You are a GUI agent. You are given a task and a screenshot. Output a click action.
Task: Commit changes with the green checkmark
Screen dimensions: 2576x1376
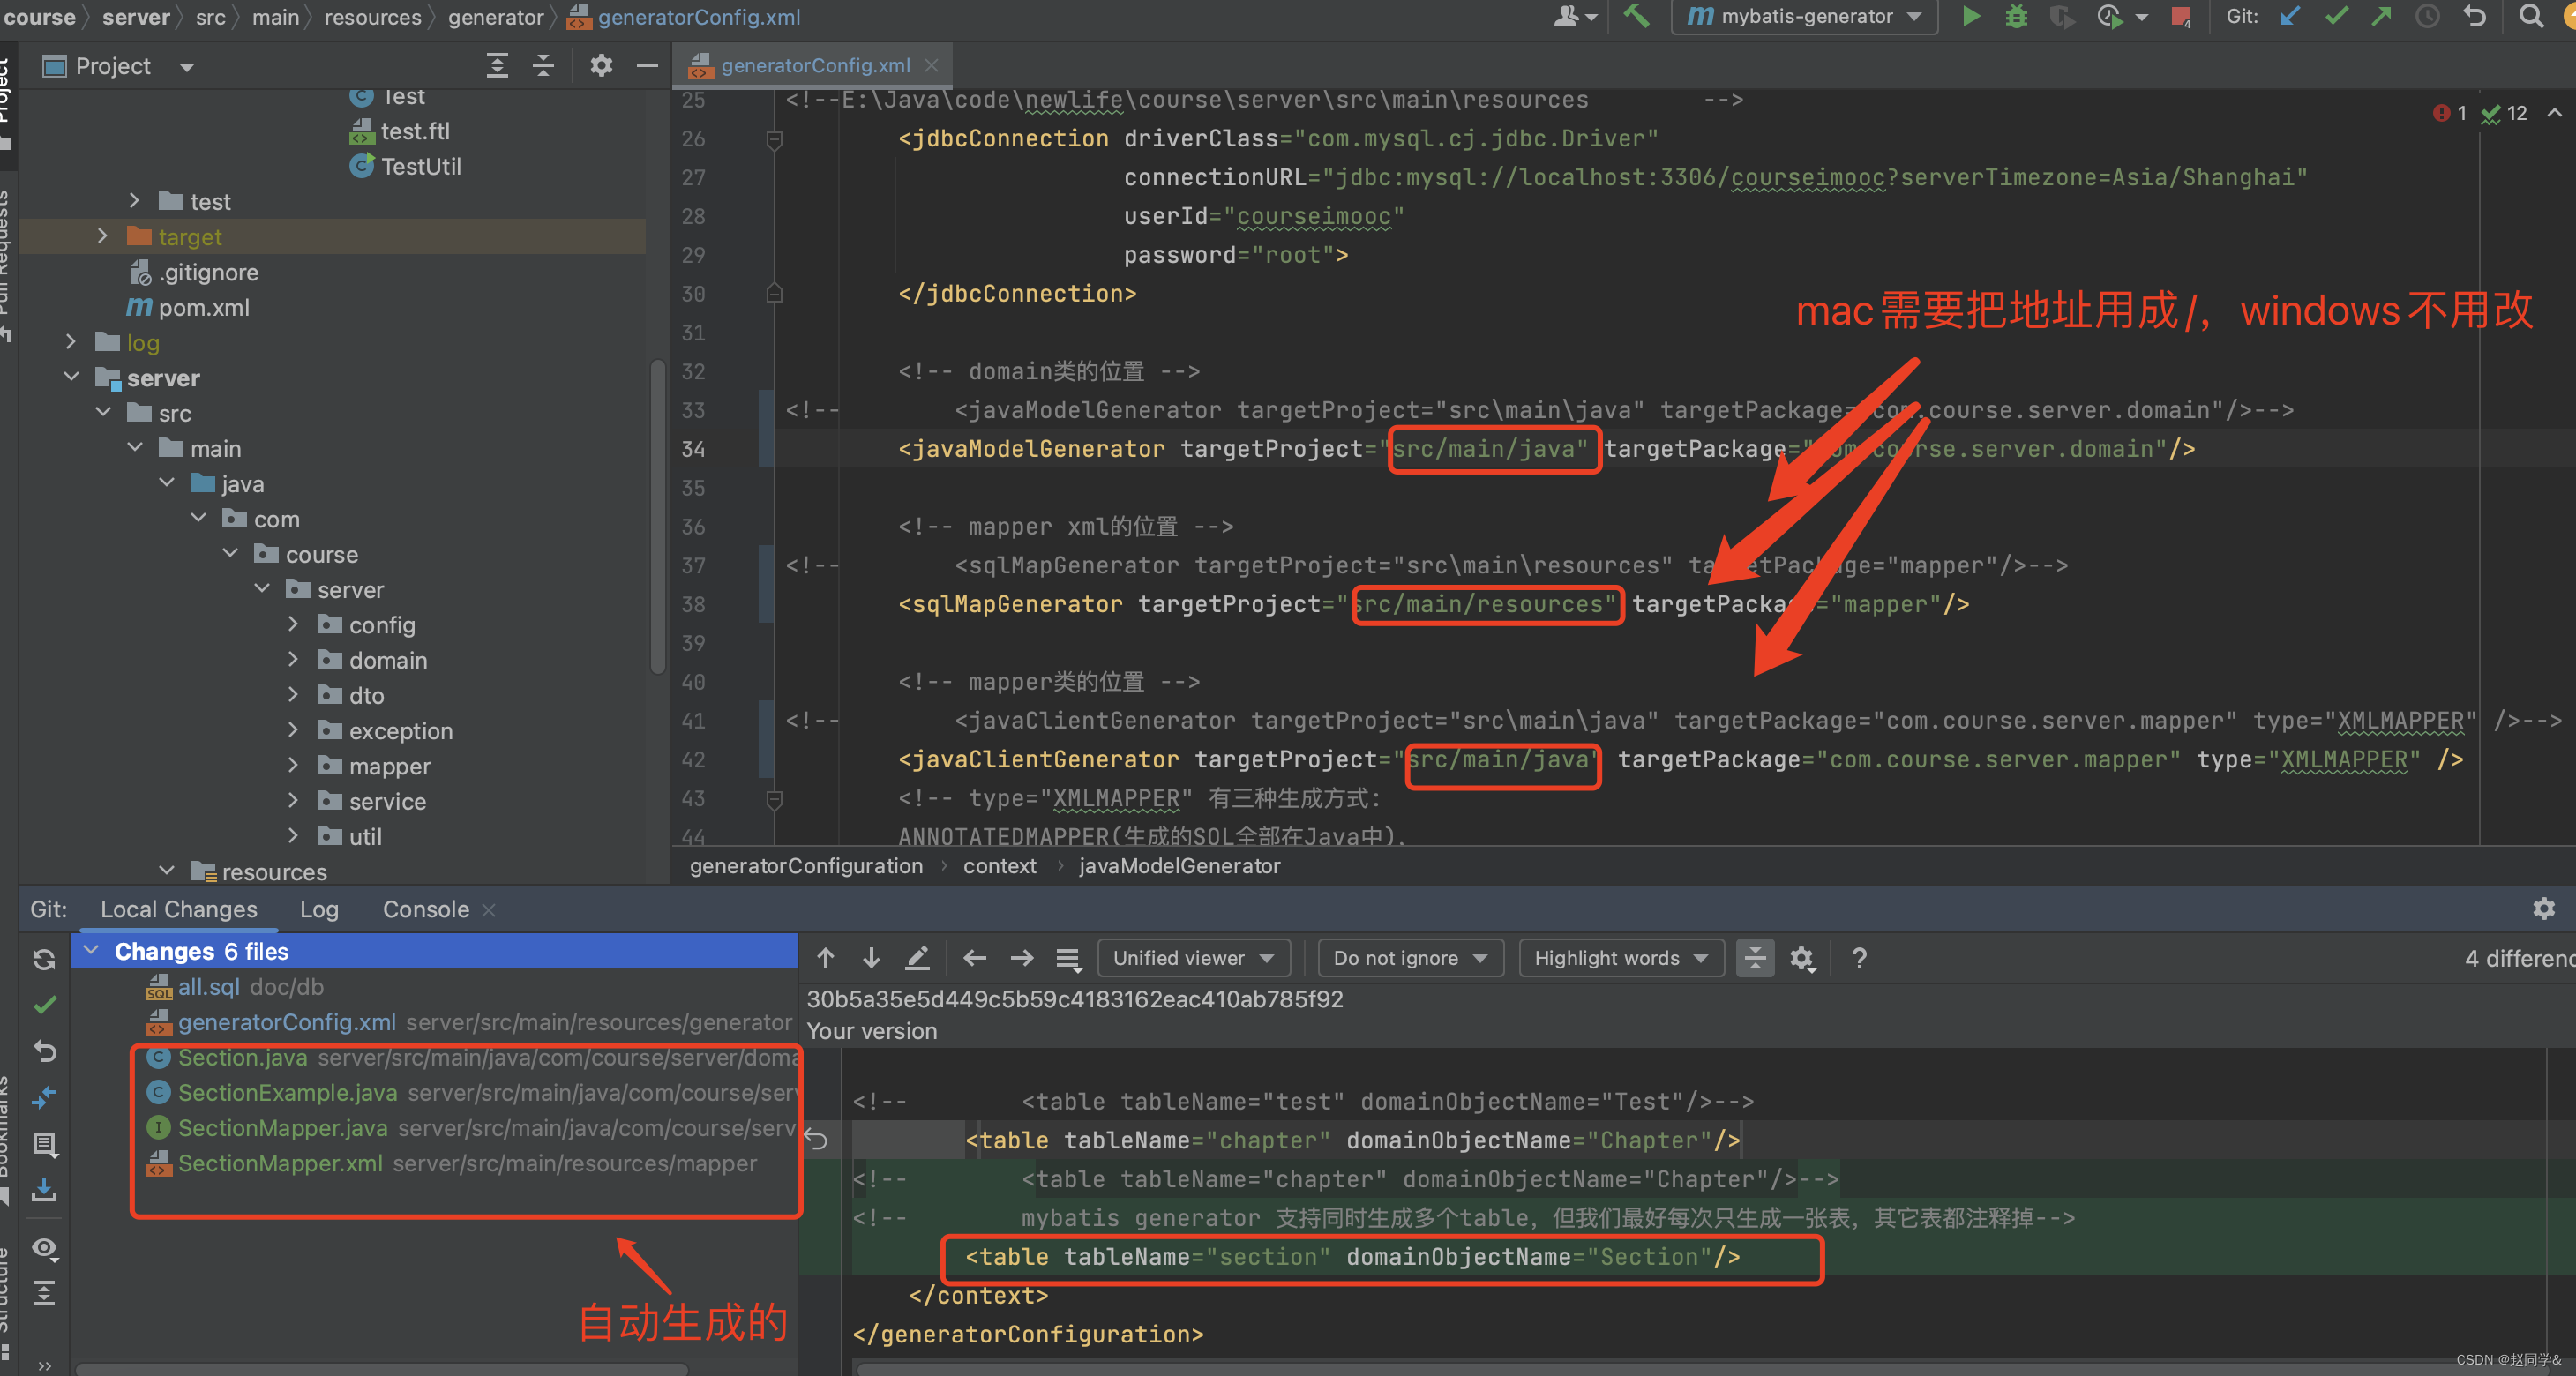2336,17
